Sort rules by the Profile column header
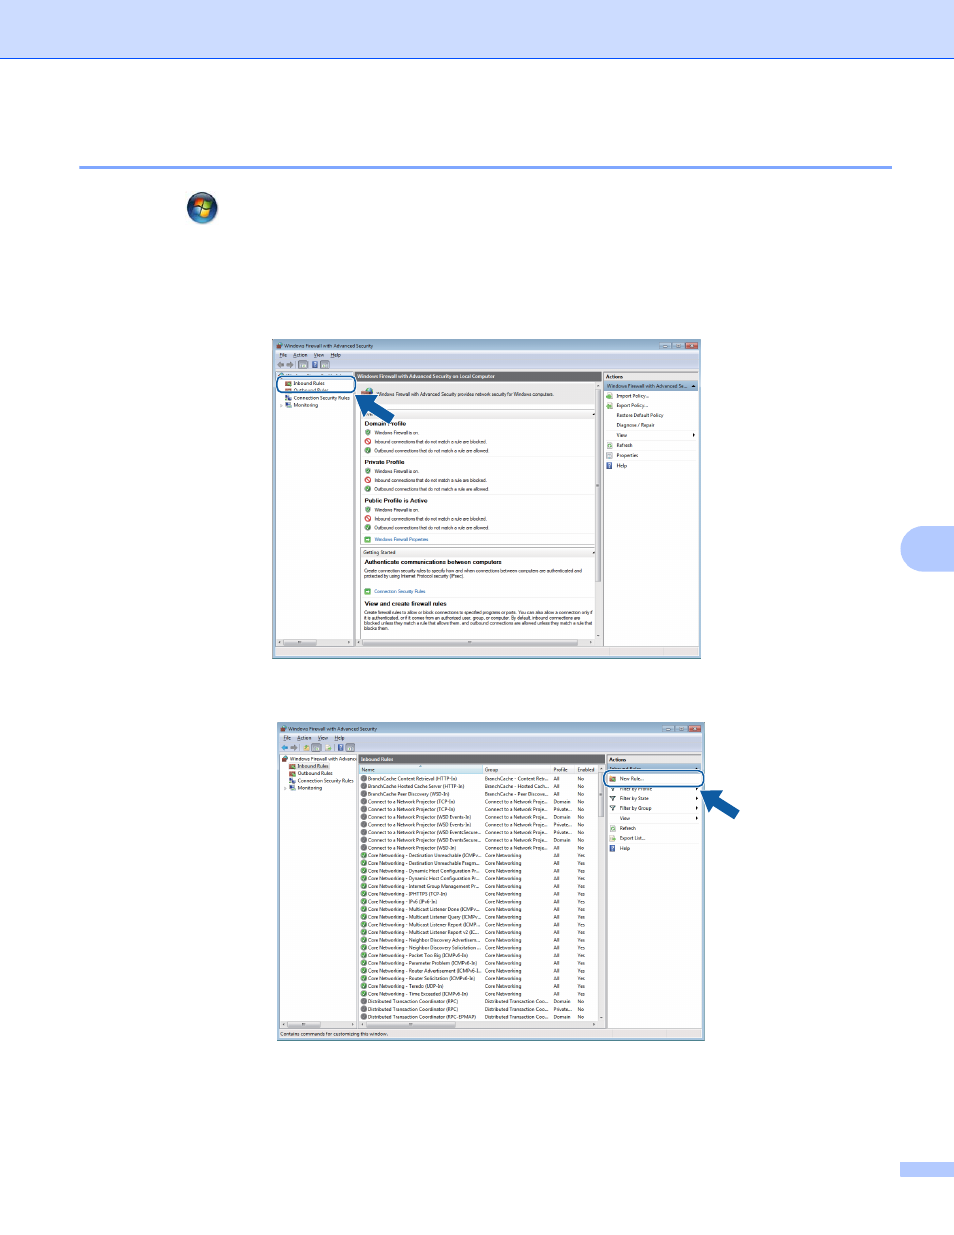Screen dimensions: 954x1235 (x=564, y=769)
